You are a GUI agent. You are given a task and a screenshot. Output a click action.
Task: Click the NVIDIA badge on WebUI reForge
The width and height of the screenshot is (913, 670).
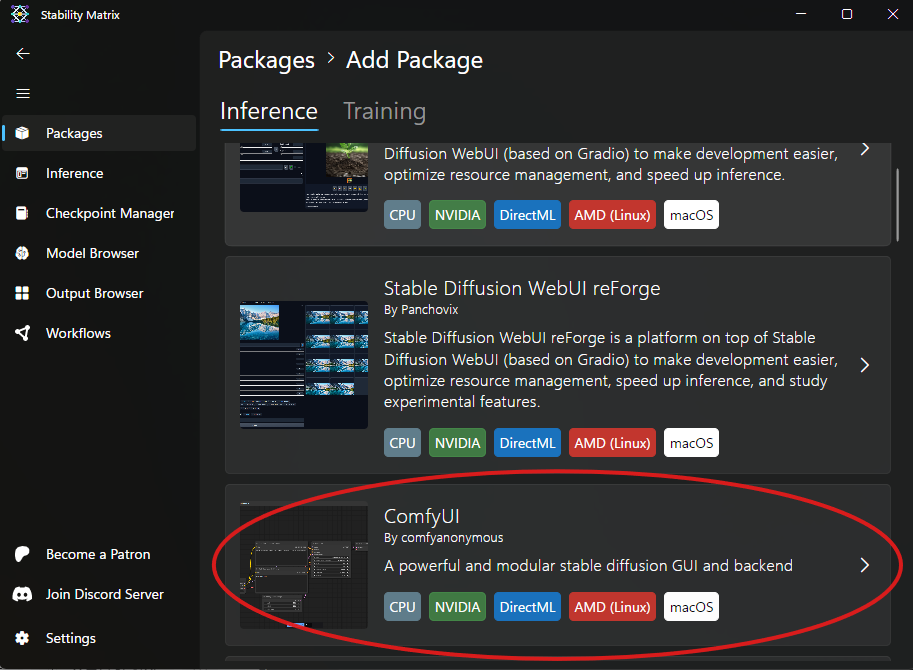pyautogui.click(x=458, y=443)
